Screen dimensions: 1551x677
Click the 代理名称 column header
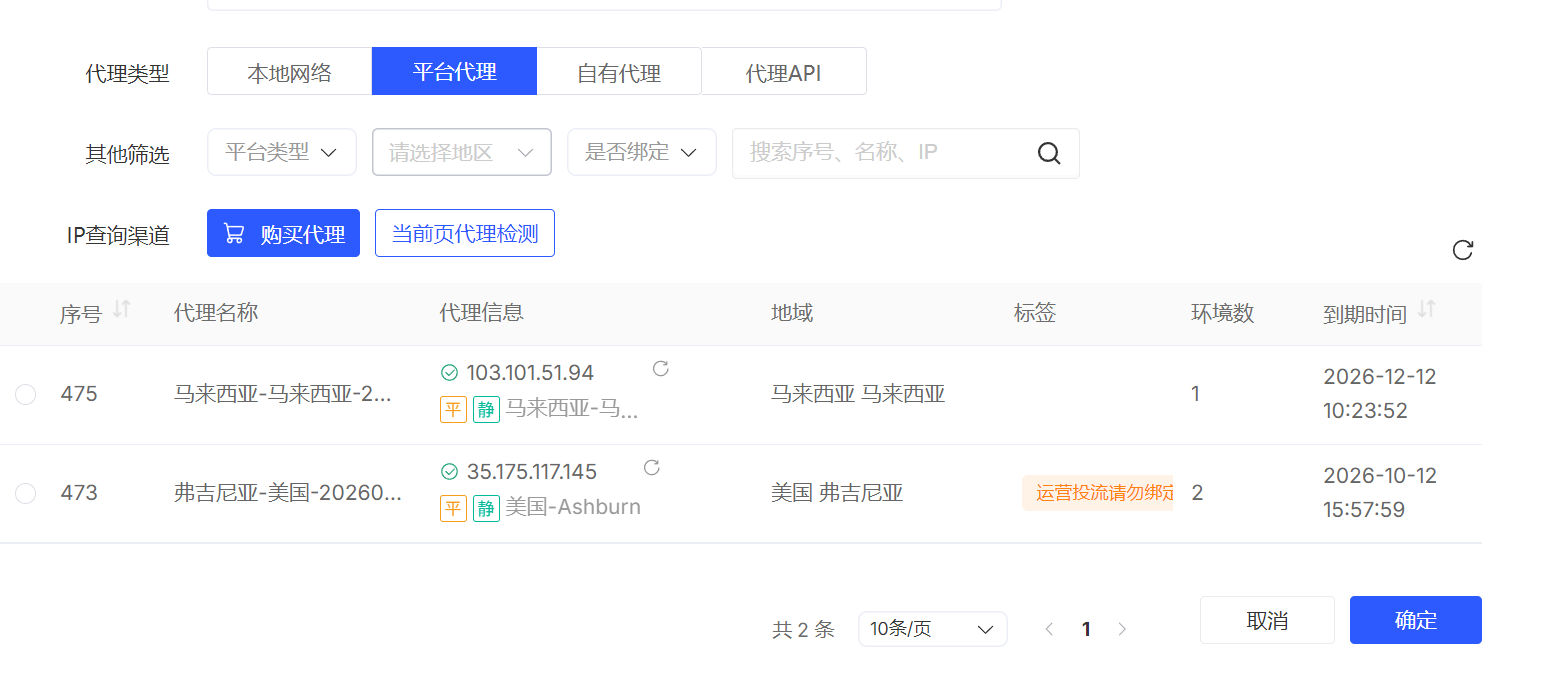(x=216, y=313)
